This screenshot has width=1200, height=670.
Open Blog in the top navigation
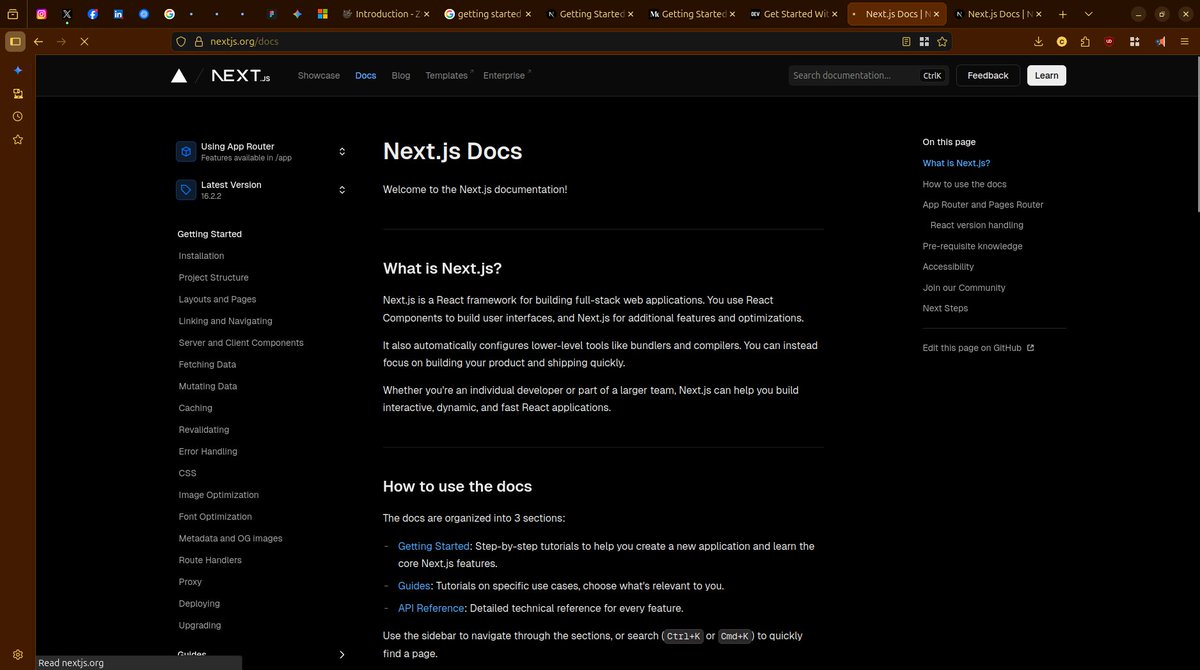[401, 75]
